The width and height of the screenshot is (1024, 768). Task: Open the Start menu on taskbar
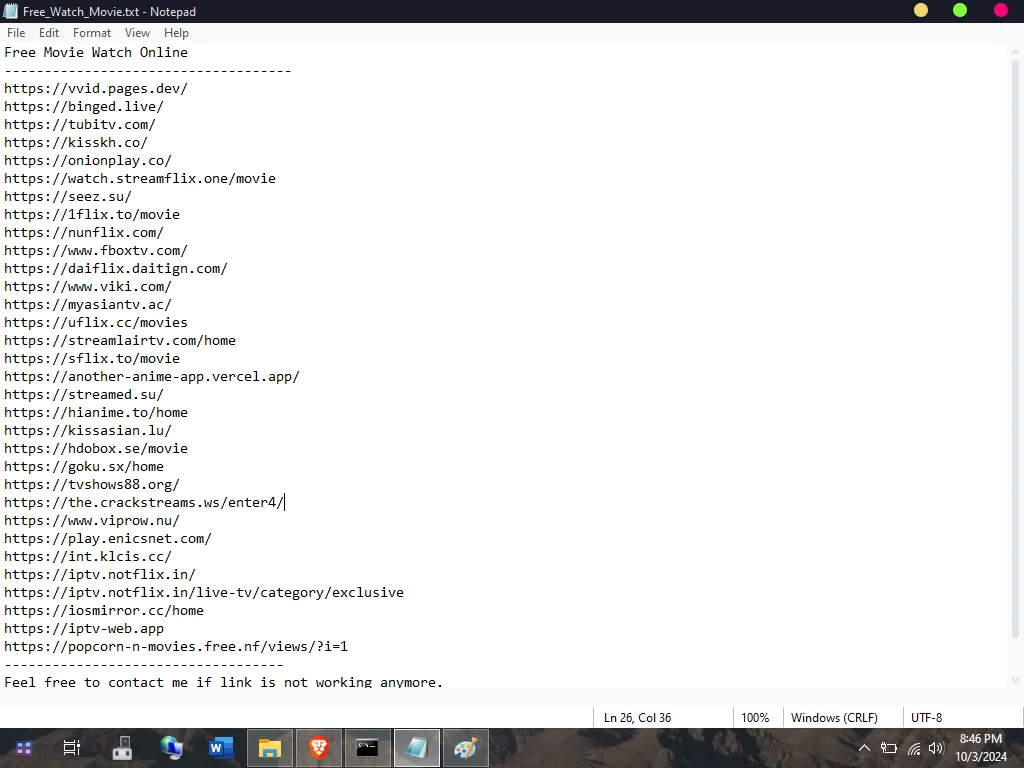[x=24, y=748]
